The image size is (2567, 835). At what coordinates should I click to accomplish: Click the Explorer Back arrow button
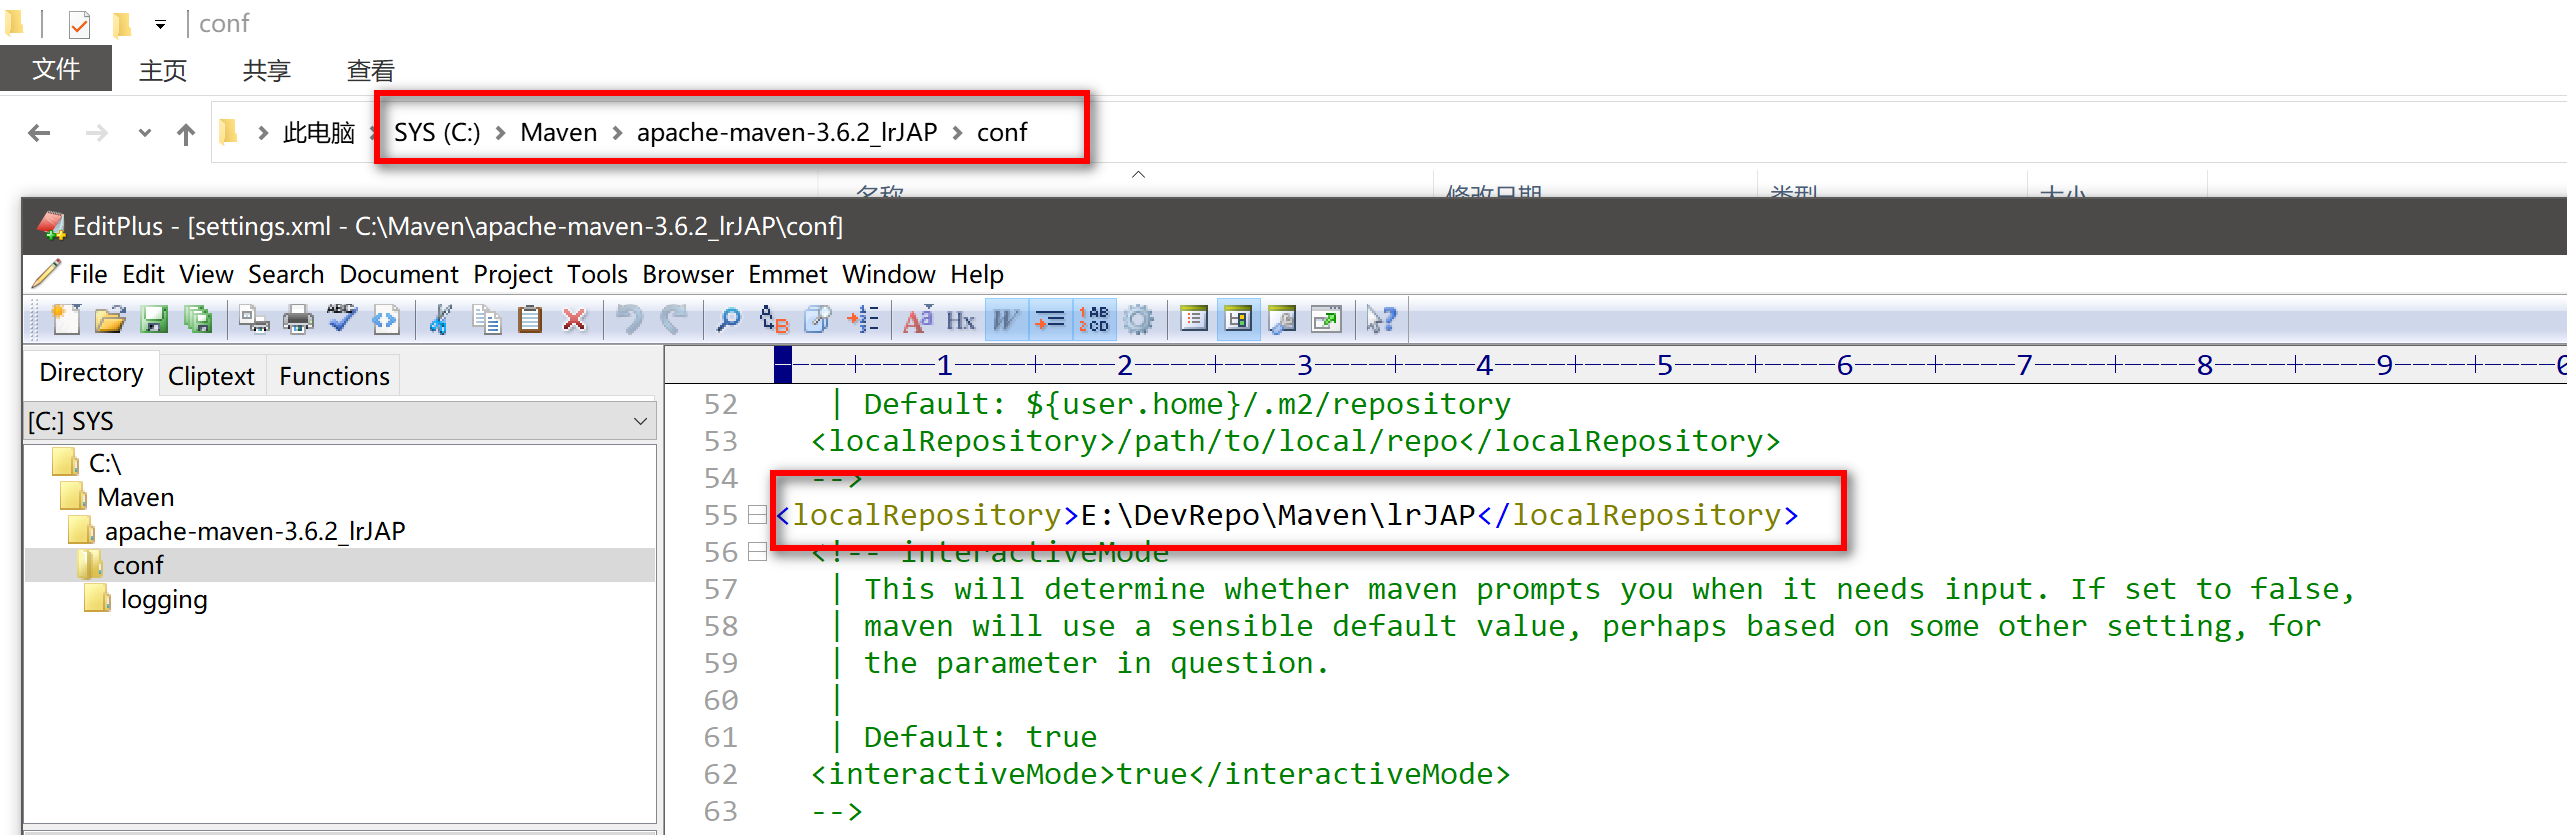pos(39,132)
